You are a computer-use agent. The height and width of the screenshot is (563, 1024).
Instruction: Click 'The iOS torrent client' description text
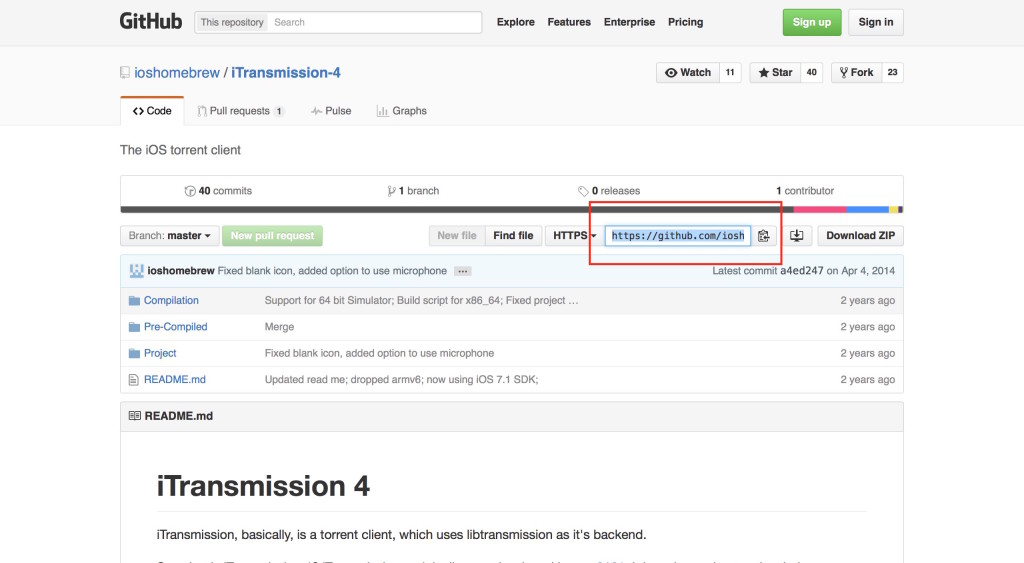[180, 150]
